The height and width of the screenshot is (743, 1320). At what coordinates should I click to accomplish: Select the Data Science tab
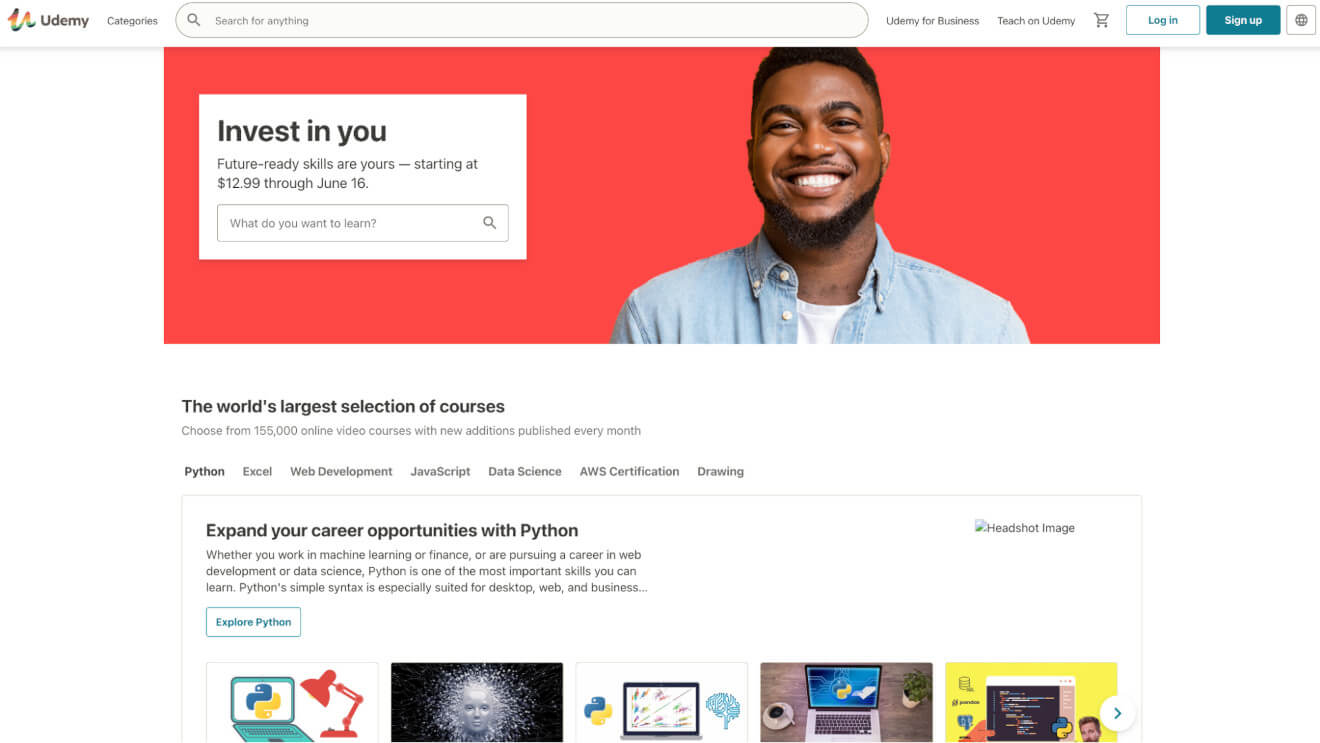point(525,471)
